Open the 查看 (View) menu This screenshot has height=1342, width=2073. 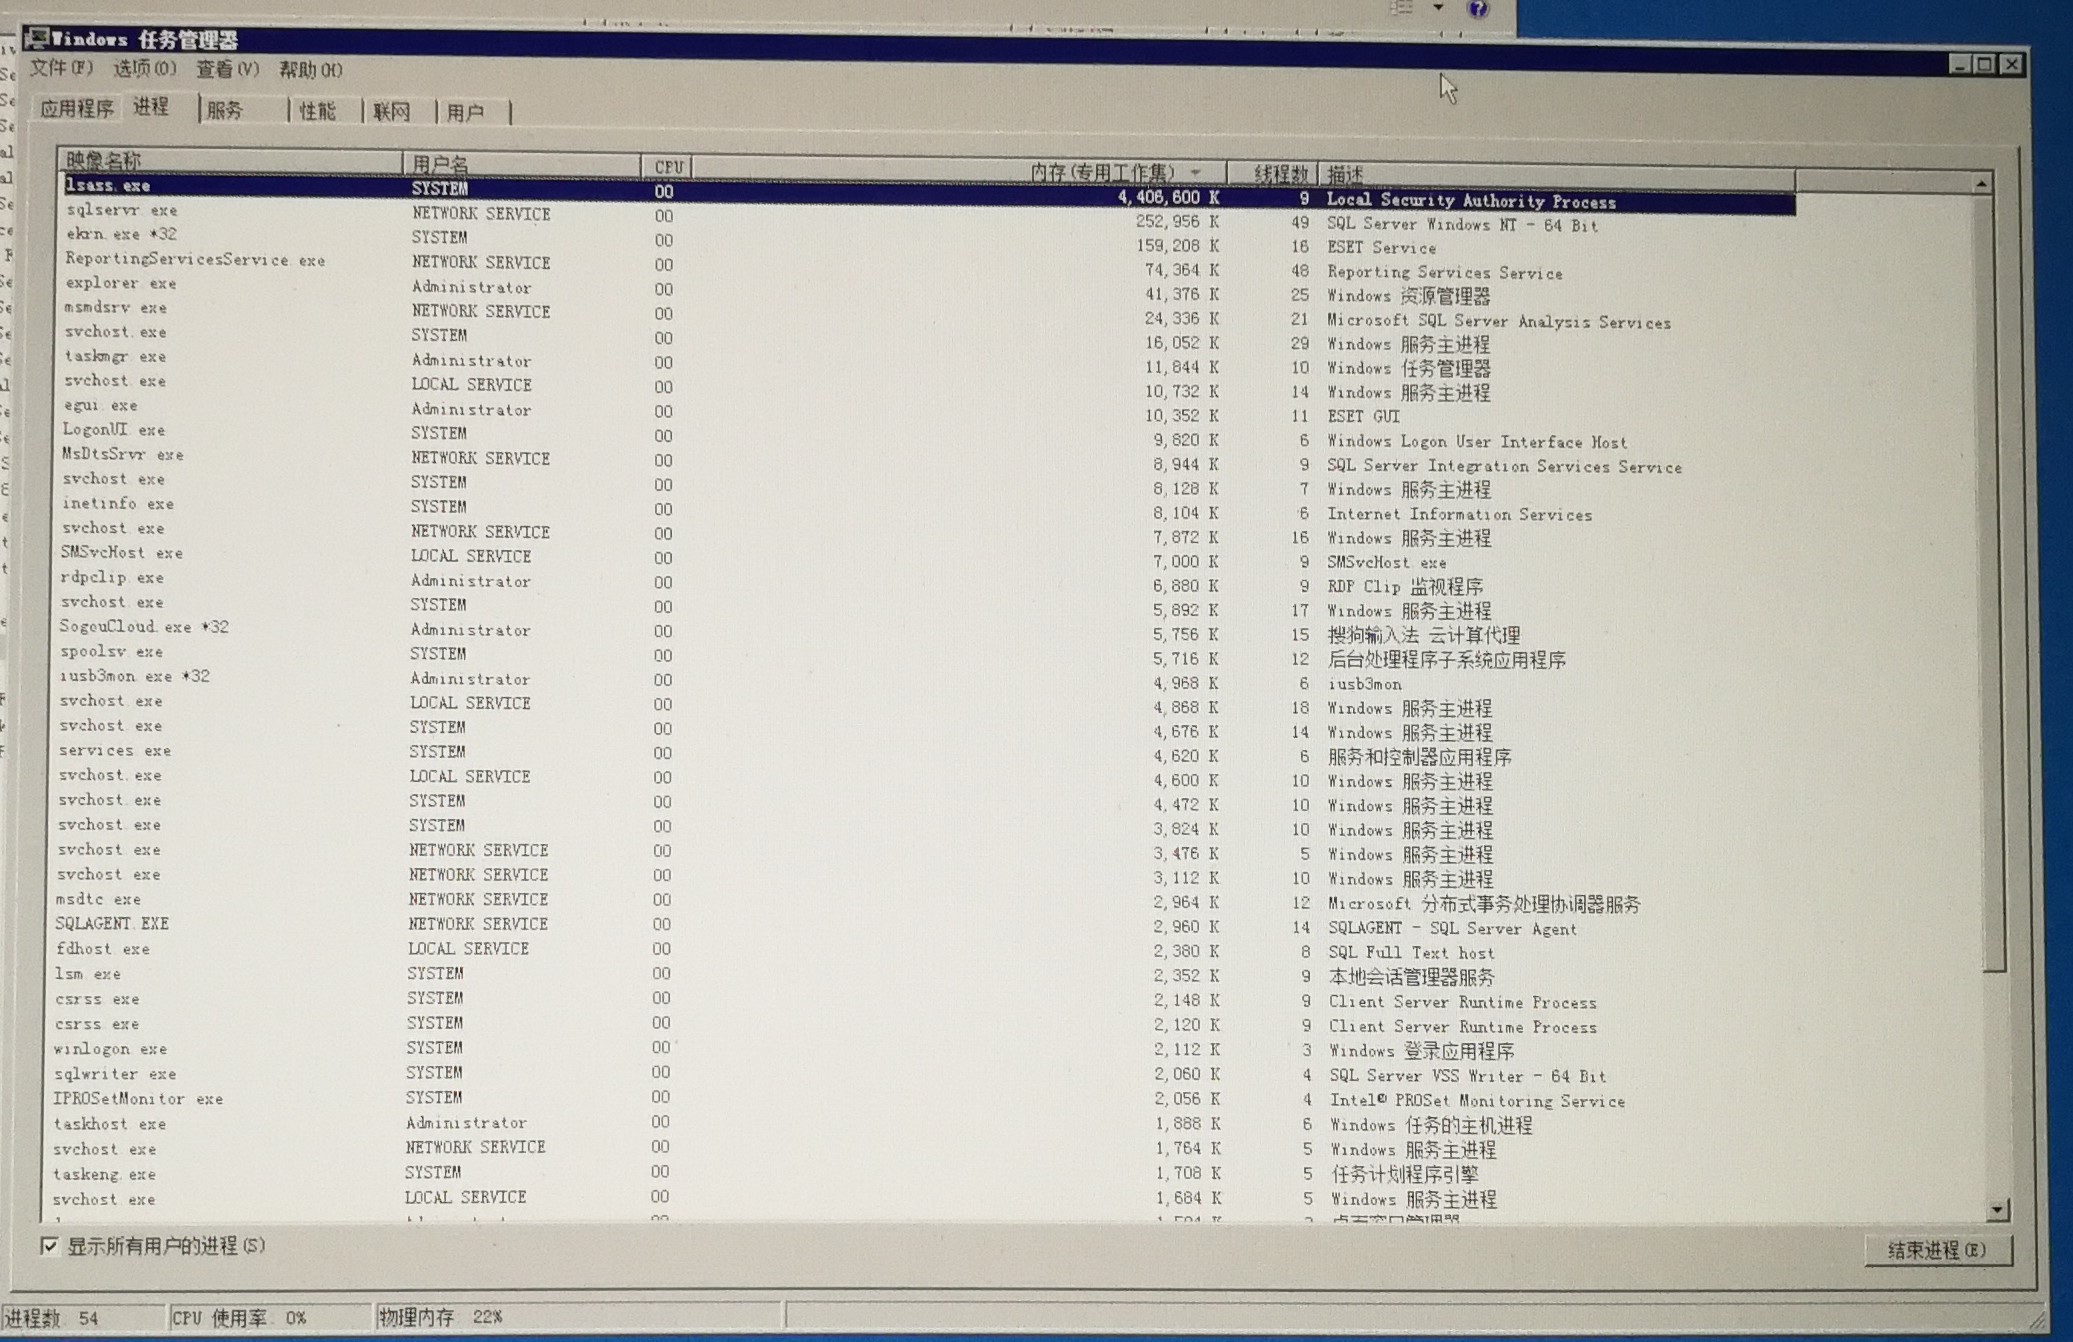click(x=227, y=69)
